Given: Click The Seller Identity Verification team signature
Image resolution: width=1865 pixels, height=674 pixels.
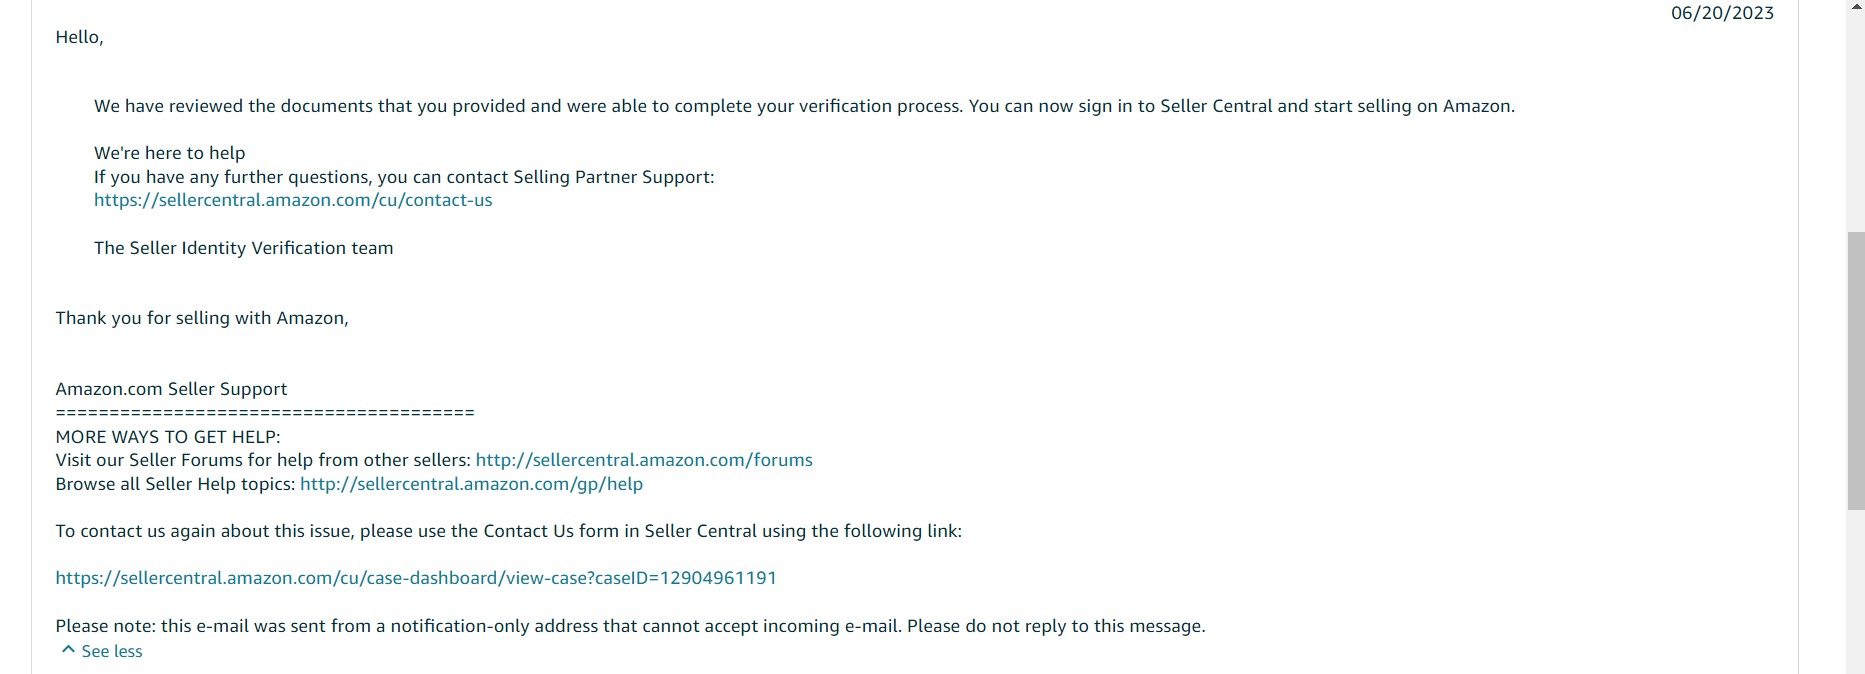Looking at the screenshot, I should pos(243,248).
